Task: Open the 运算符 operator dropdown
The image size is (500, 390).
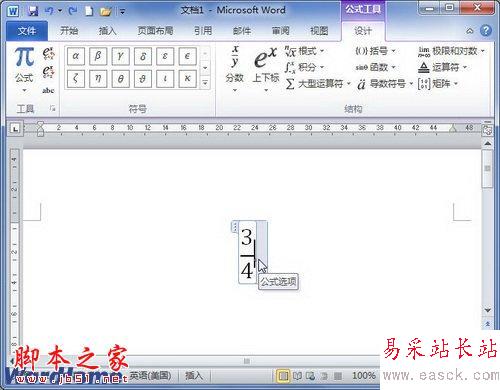Action: tap(442, 67)
